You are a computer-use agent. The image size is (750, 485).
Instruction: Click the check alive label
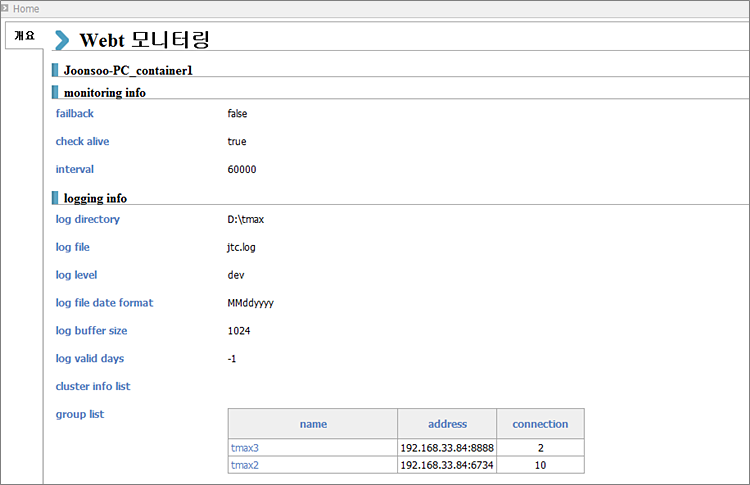pos(82,141)
